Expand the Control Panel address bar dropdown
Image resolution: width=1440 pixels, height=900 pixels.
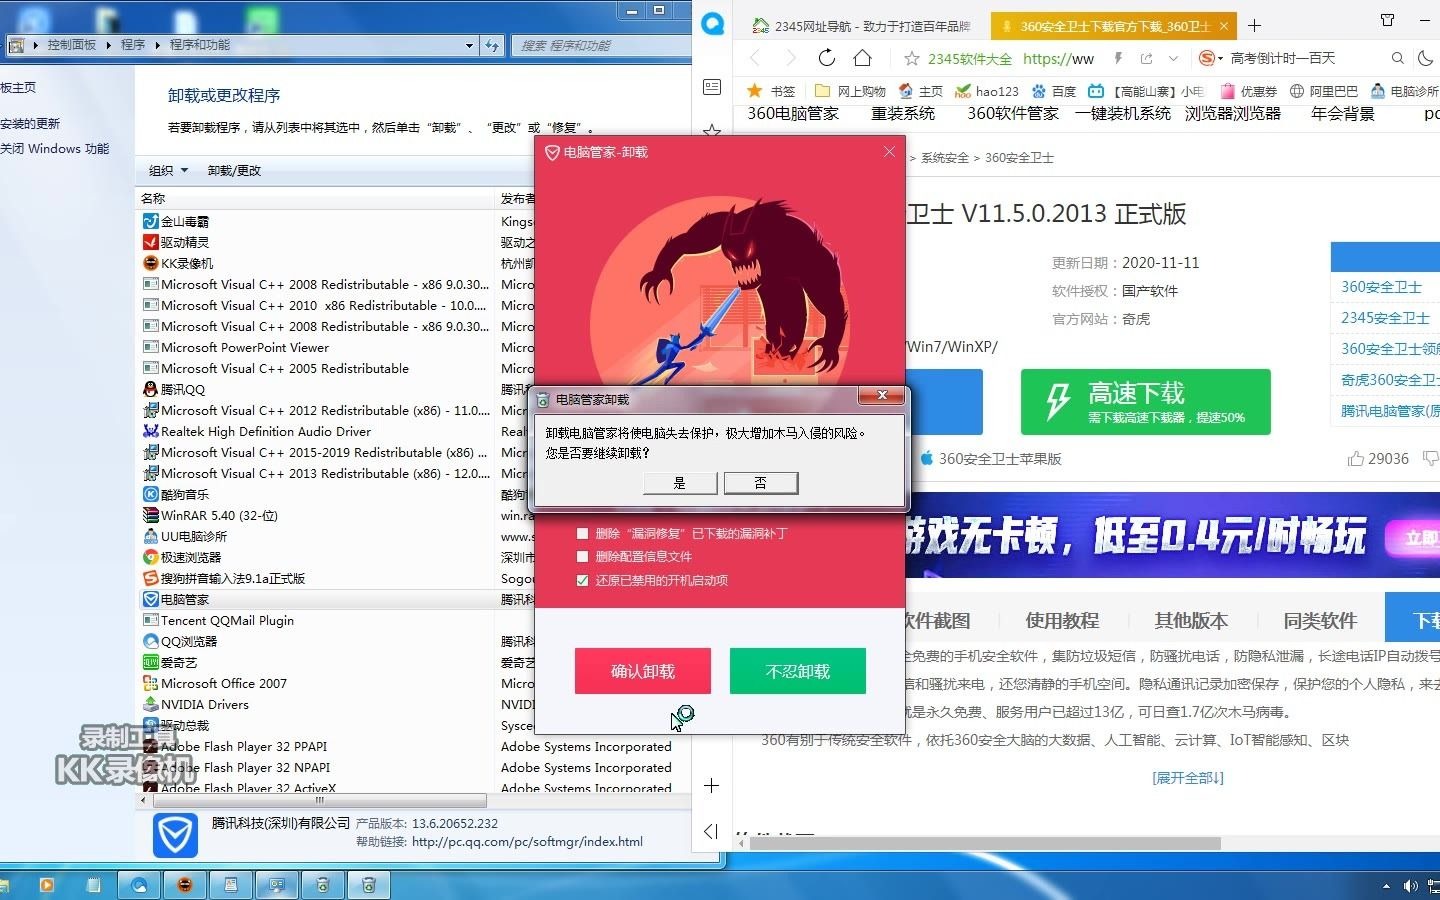[x=469, y=45]
